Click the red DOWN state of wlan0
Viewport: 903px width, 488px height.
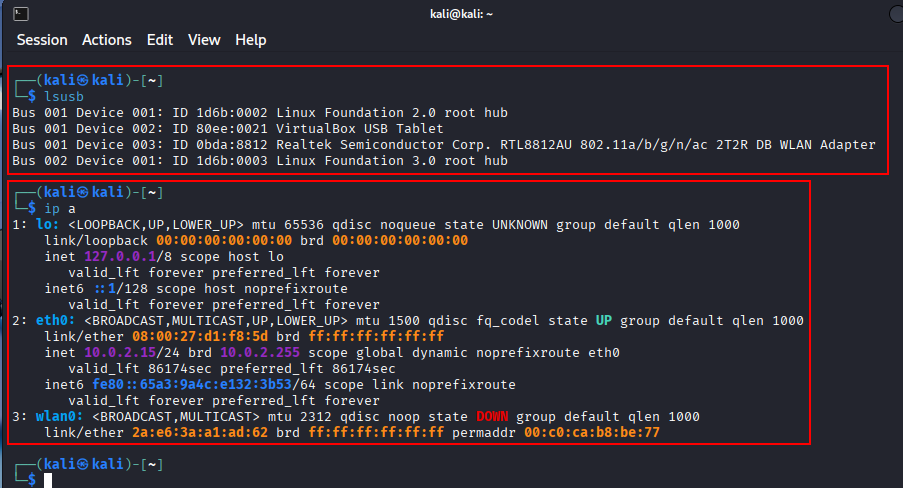coord(496,416)
